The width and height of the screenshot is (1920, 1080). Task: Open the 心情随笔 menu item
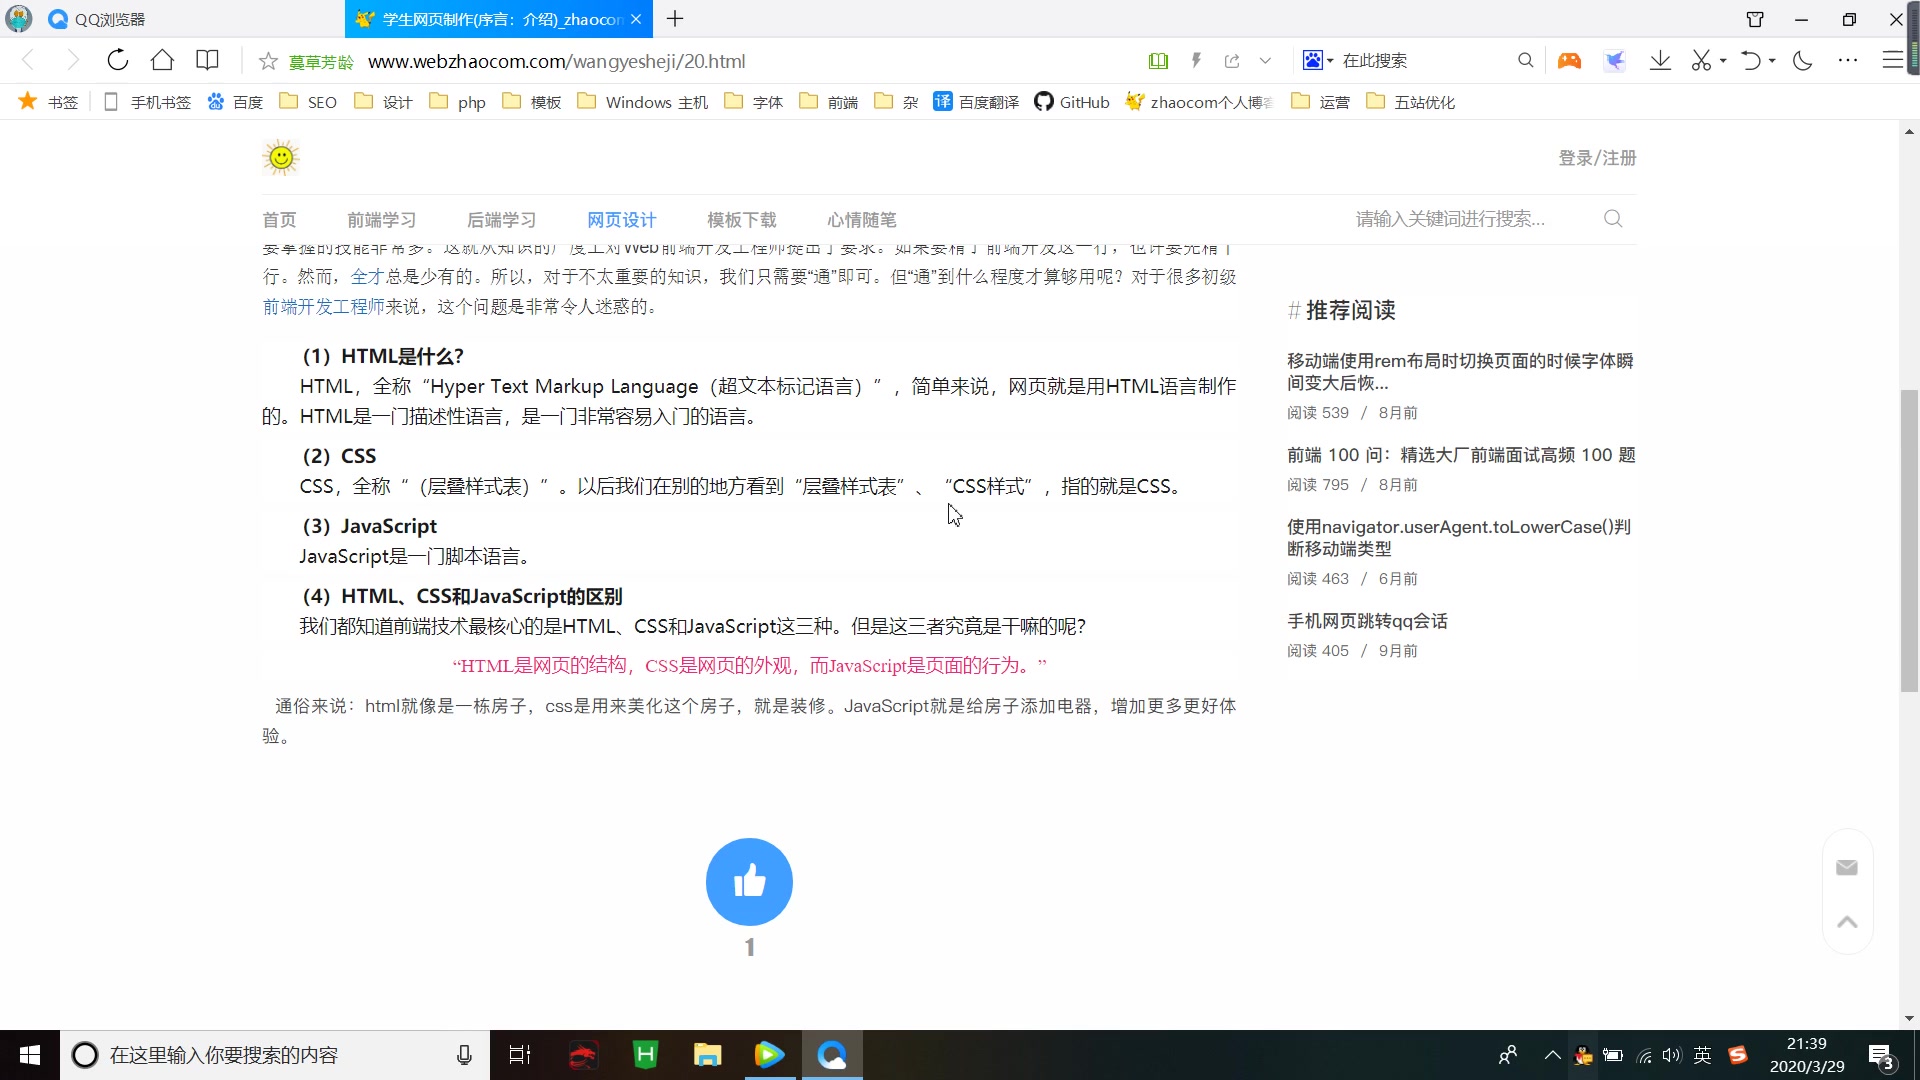[x=861, y=219]
